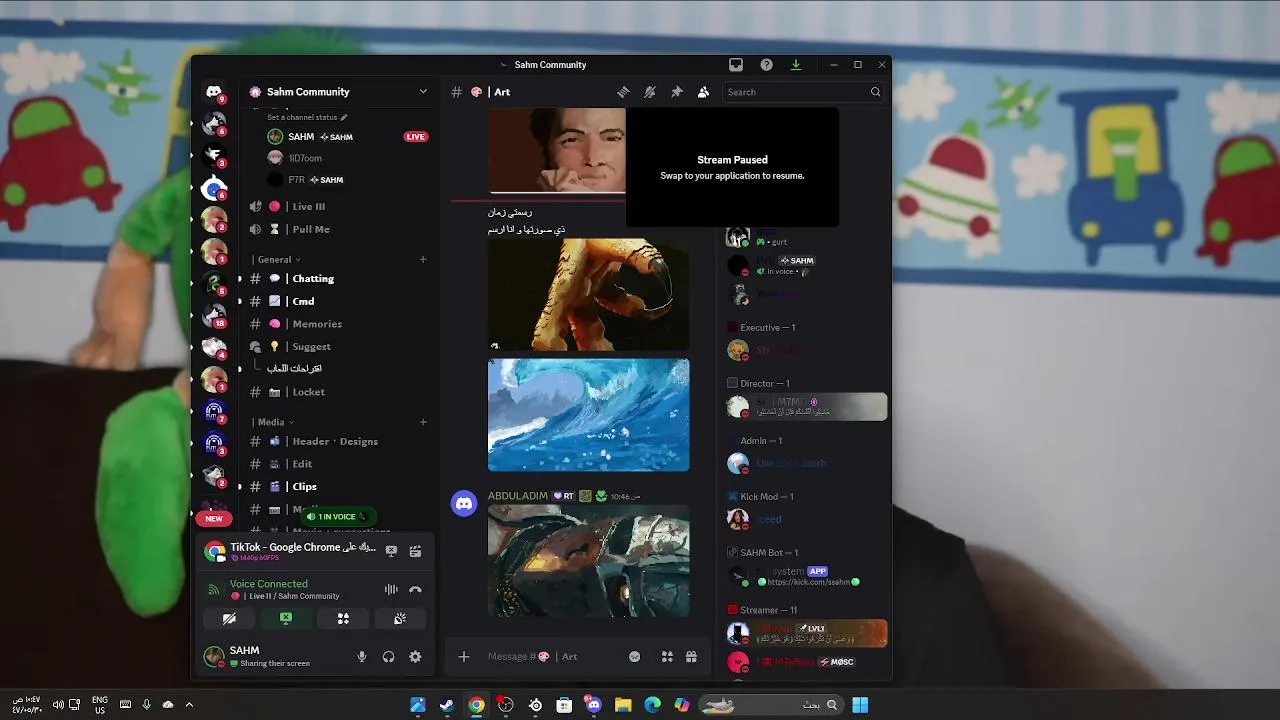Viewport: 1280px width, 720px height.
Task: Open the gift picker icon in message bar
Action: pos(691,657)
